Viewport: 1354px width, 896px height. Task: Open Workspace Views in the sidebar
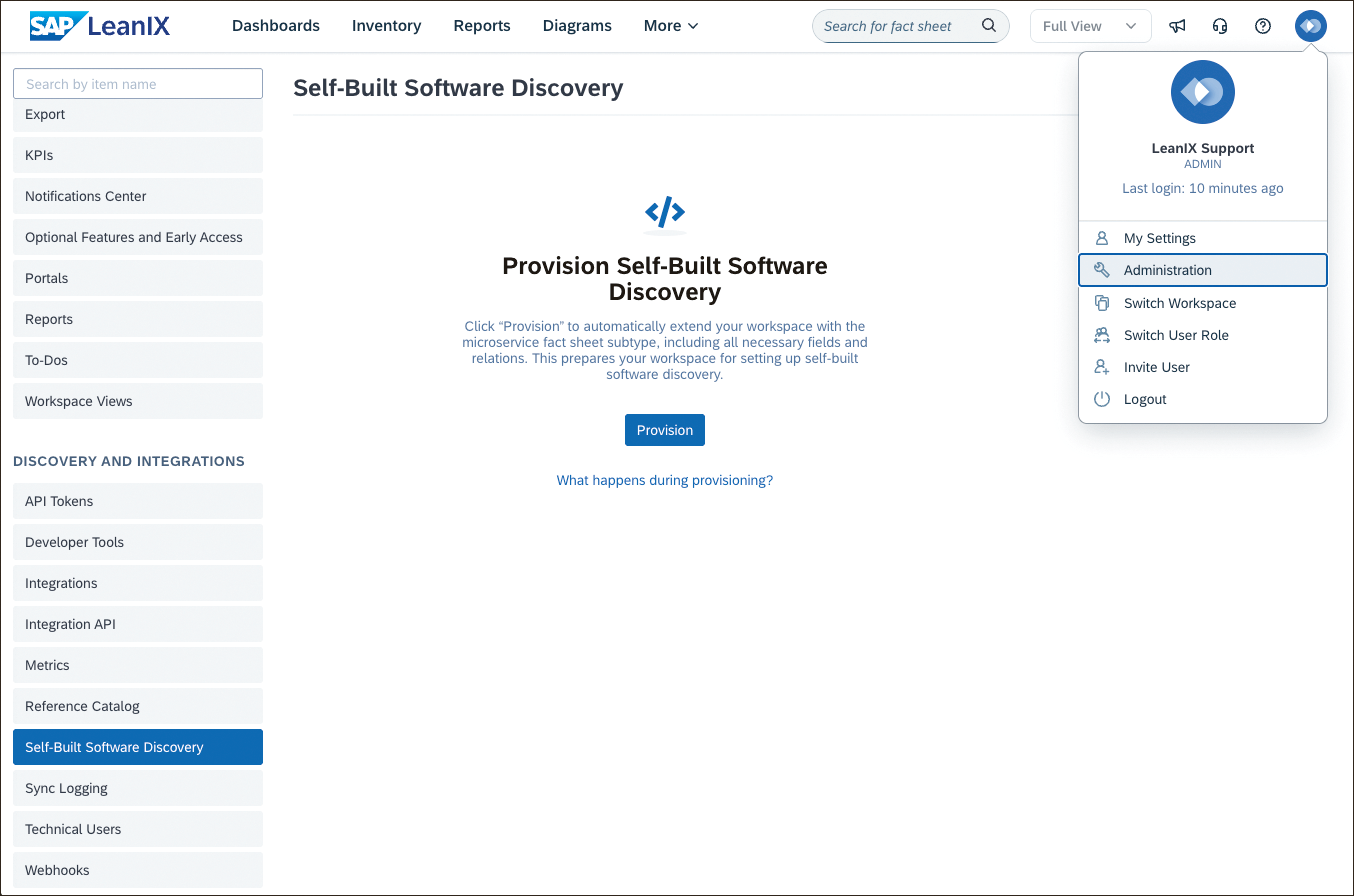pos(138,401)
